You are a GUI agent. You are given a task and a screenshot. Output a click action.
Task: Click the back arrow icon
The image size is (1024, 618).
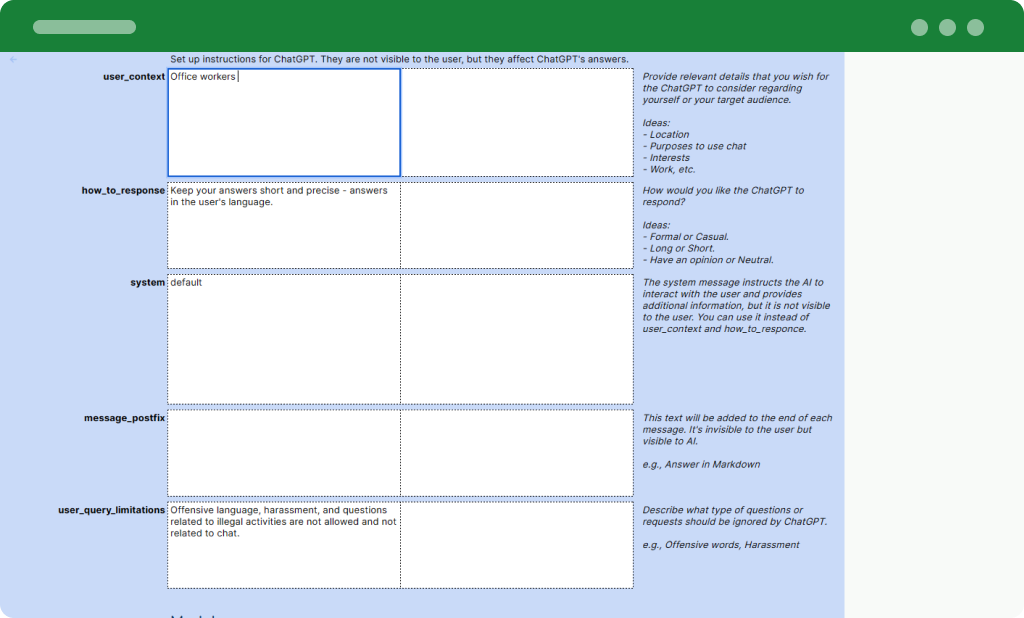[x=12, y=60]
